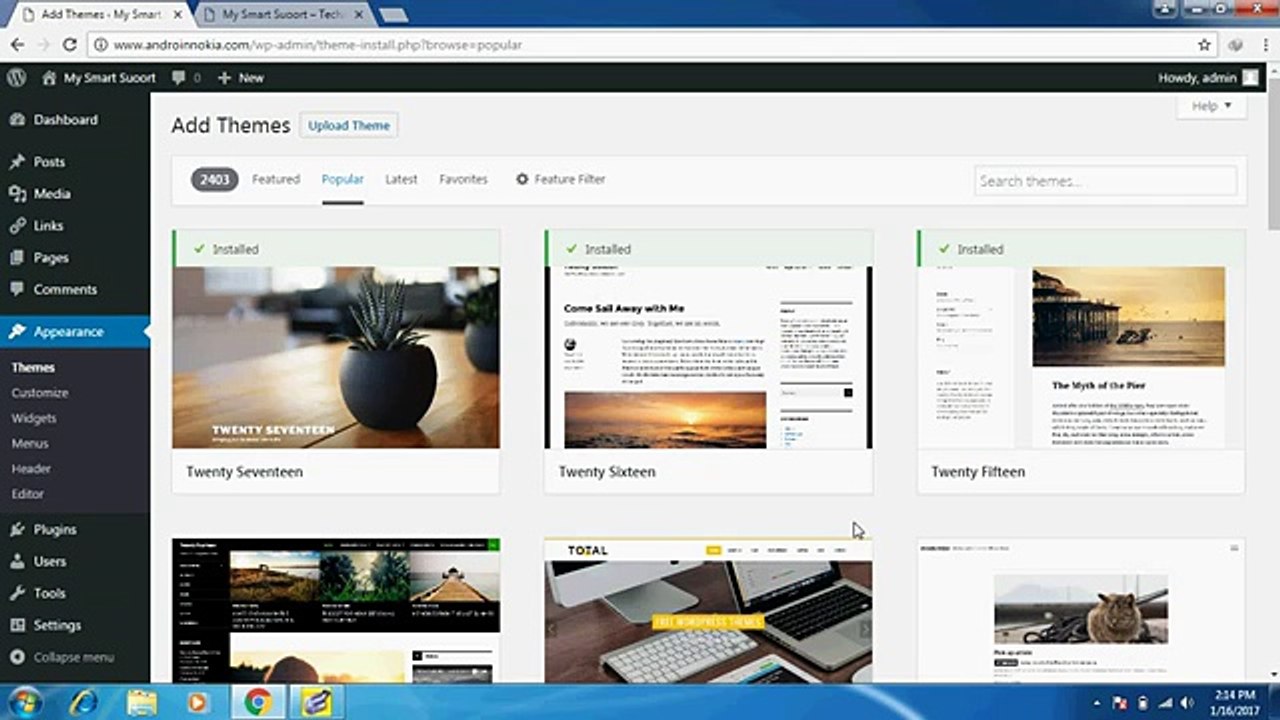Launch Internet Explorer from taskbar

pyautogui.click(x=84, y=702)
